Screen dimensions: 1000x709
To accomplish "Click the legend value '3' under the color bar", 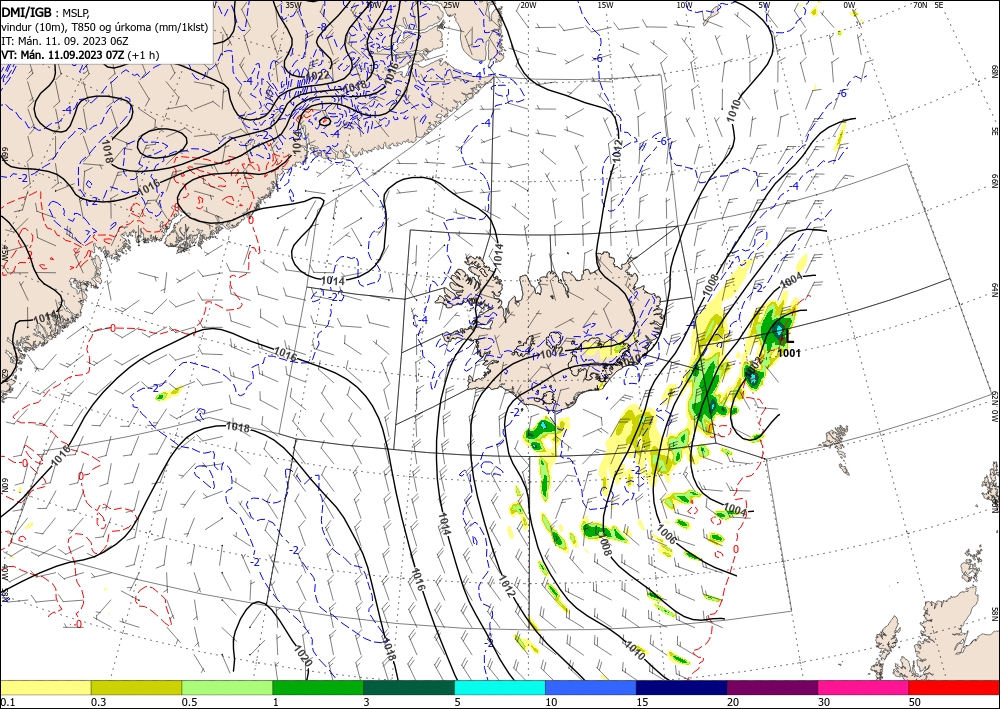I will click(367, 702).
